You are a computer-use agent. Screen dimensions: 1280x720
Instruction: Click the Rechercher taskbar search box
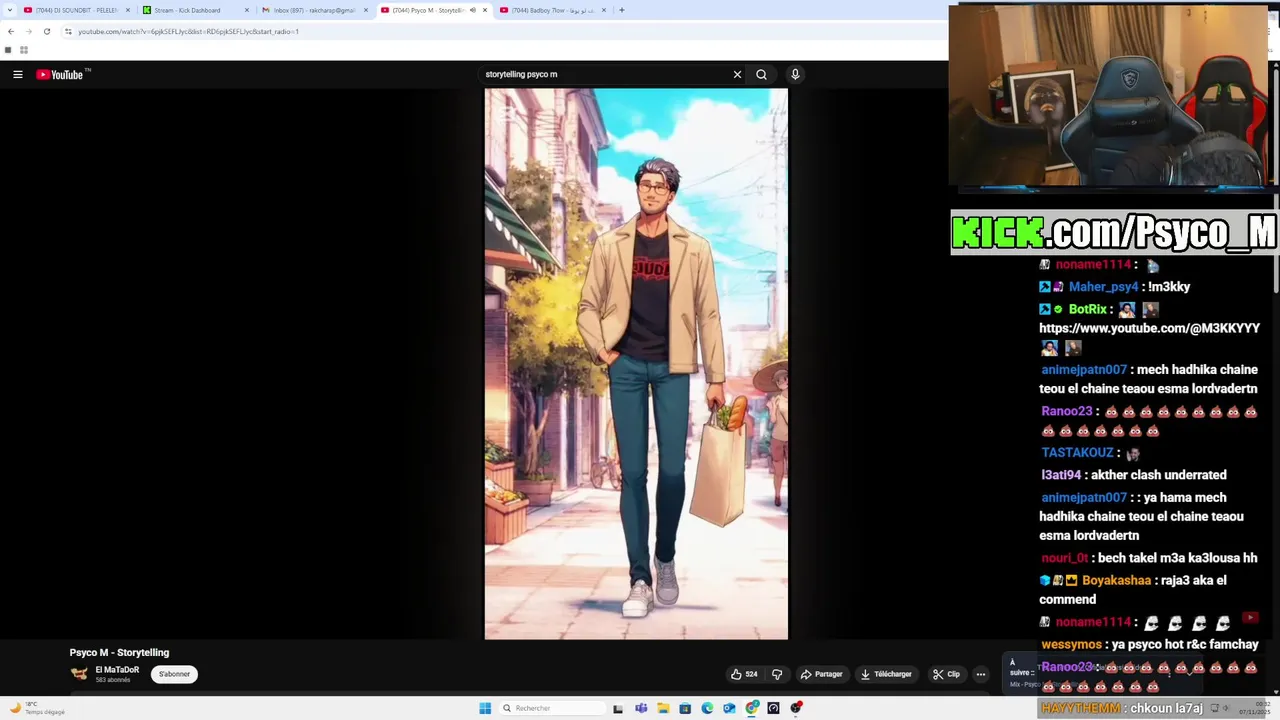pos(553,708)
